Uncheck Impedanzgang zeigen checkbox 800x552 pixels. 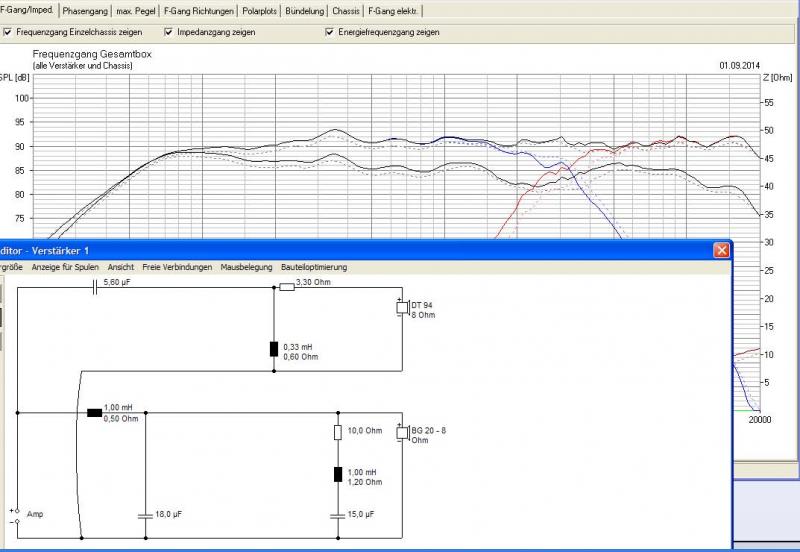click(x=169, y=32)
